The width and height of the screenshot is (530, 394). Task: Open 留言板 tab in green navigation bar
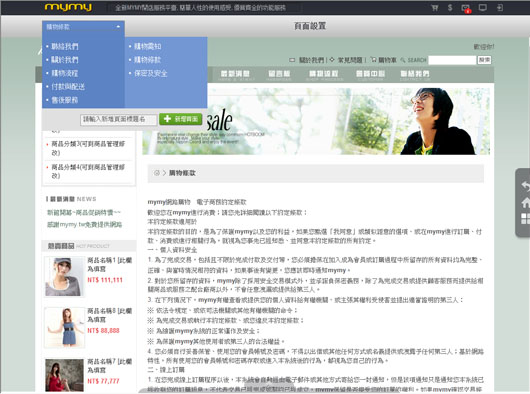(x=279, y=75)
